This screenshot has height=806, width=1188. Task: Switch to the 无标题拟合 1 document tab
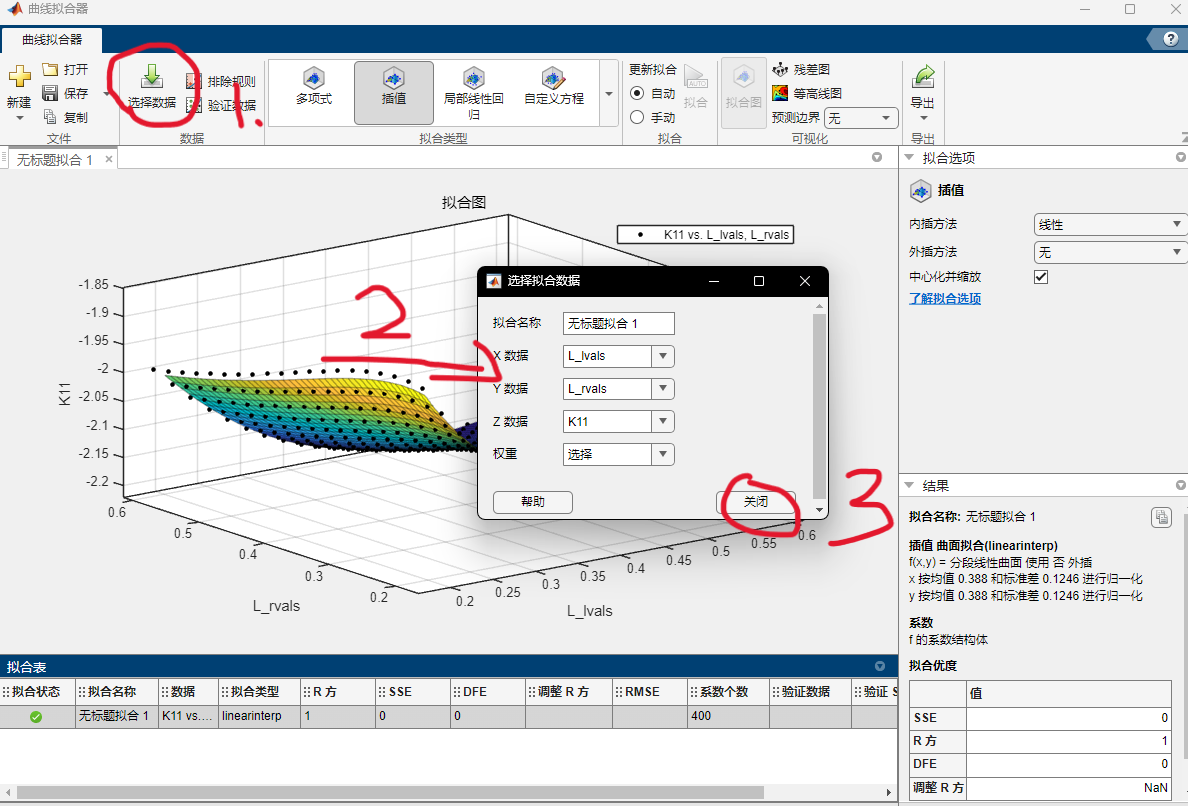click(x=55, y=160)
